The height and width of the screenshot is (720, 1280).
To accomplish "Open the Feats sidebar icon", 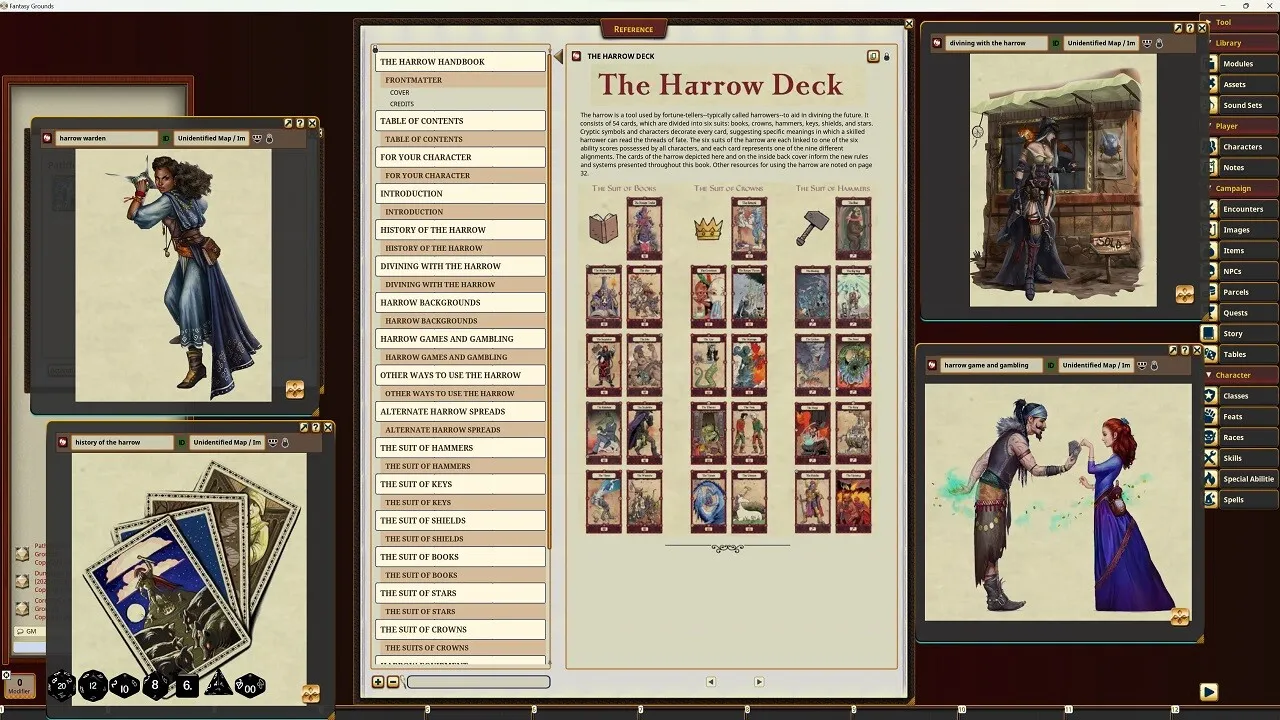I will pos(1210,416).
